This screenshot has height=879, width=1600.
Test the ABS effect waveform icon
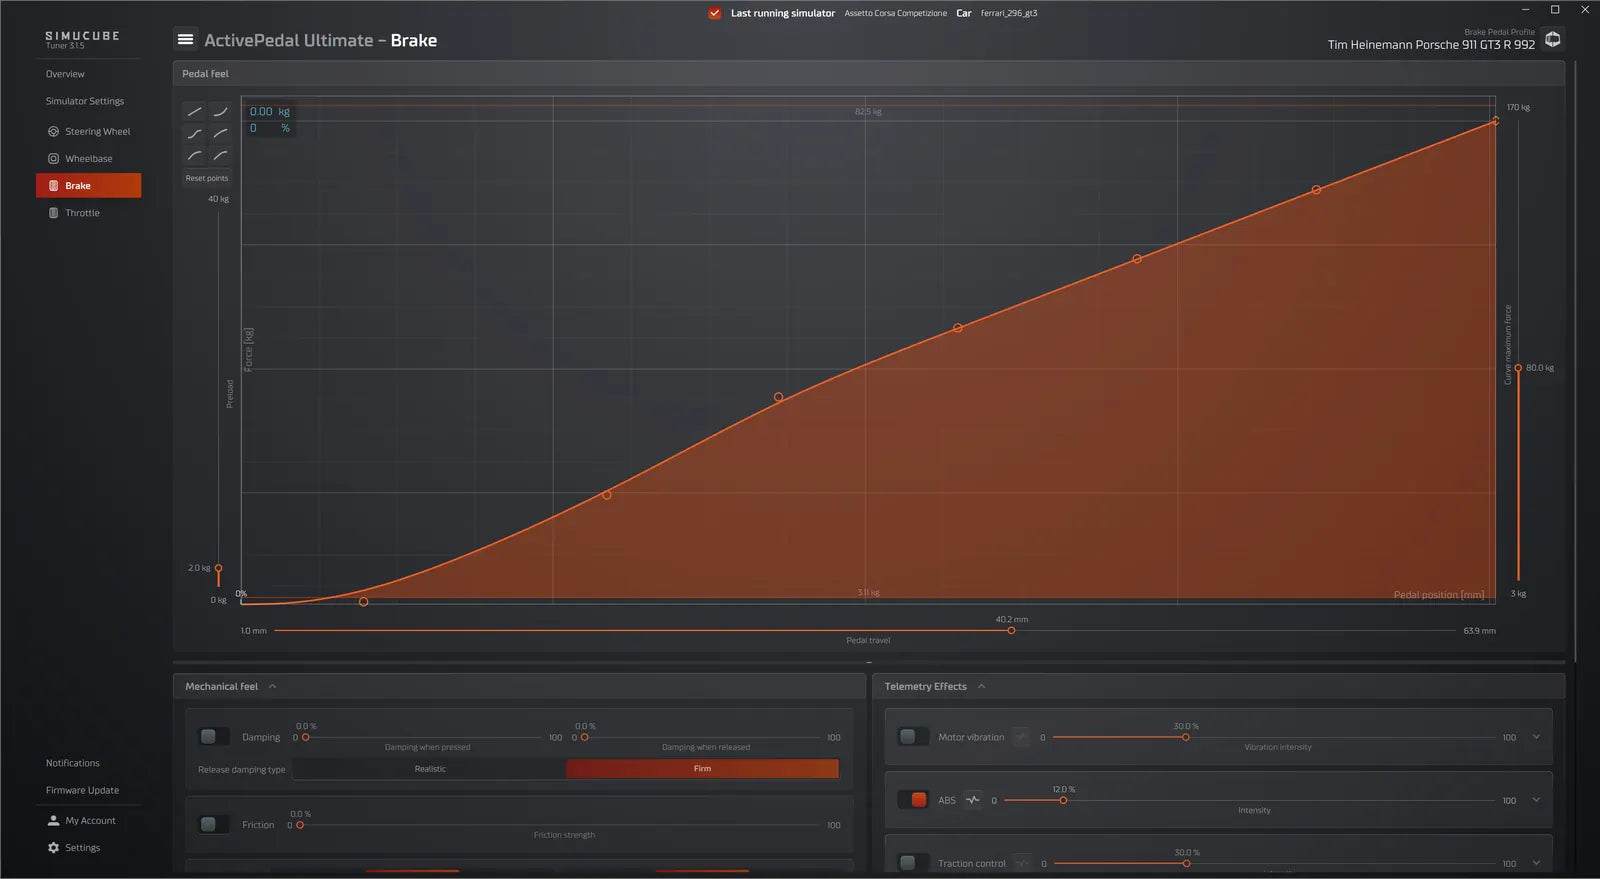tap(973, 800)
